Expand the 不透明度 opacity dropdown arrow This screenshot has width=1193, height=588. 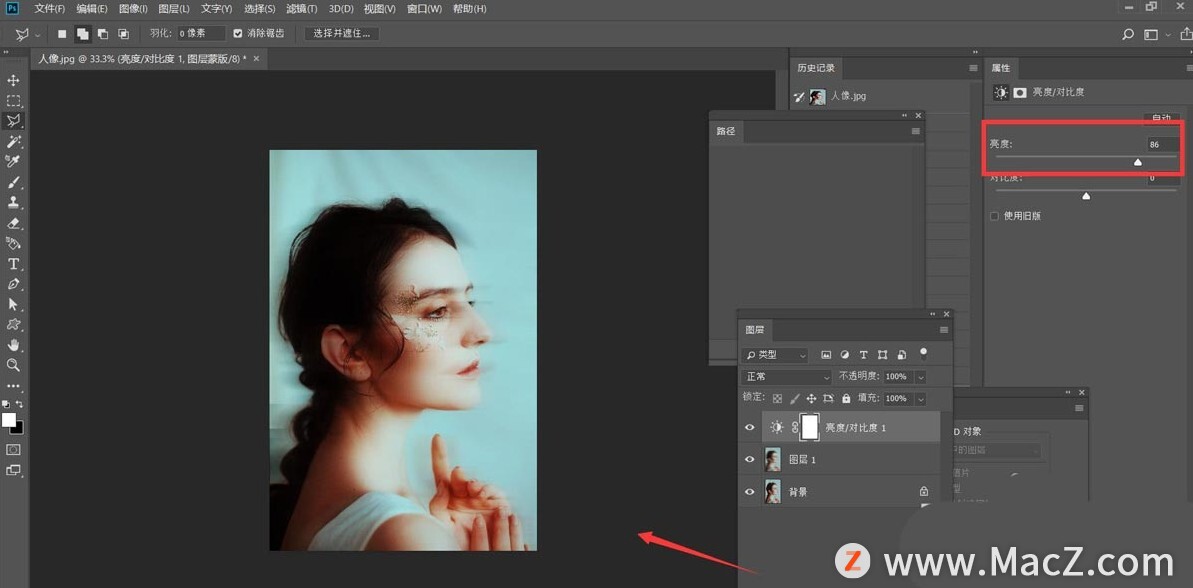coord(920,377)
